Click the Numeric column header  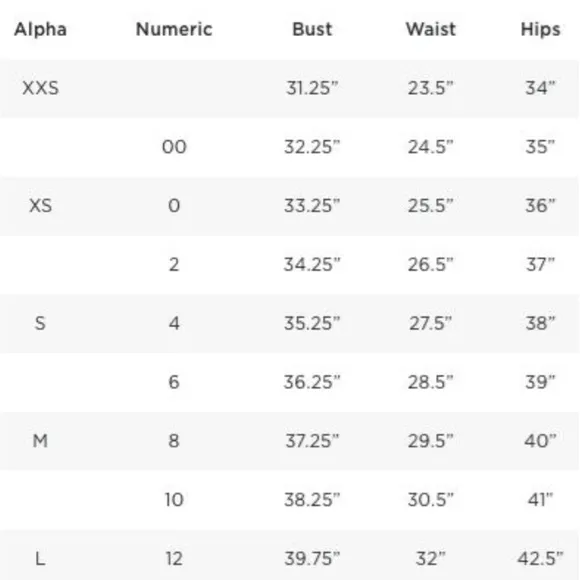[x=174, y=29]
